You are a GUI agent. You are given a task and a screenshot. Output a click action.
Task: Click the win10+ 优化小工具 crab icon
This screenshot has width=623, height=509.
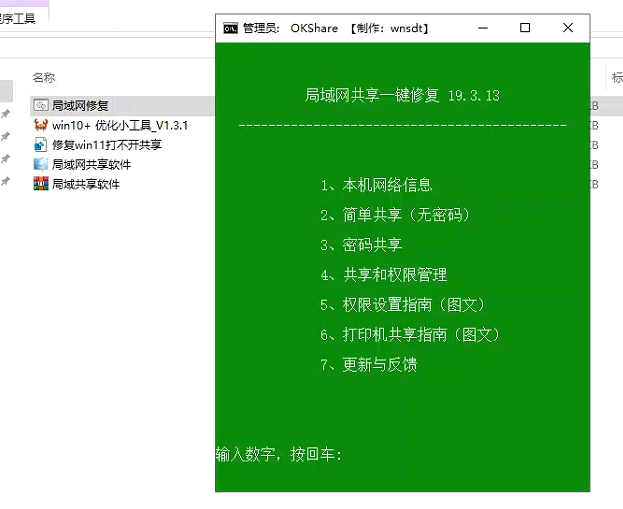(x=41, y=125)
